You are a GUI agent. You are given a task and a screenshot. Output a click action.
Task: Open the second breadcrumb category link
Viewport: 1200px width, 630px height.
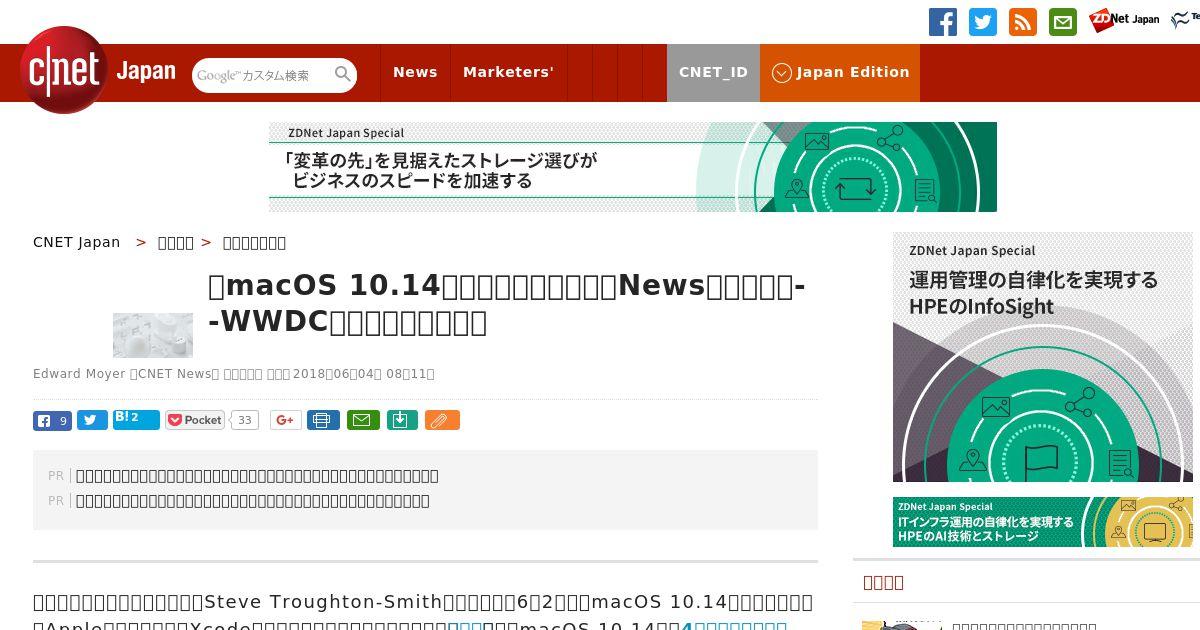tap(176, 242)
